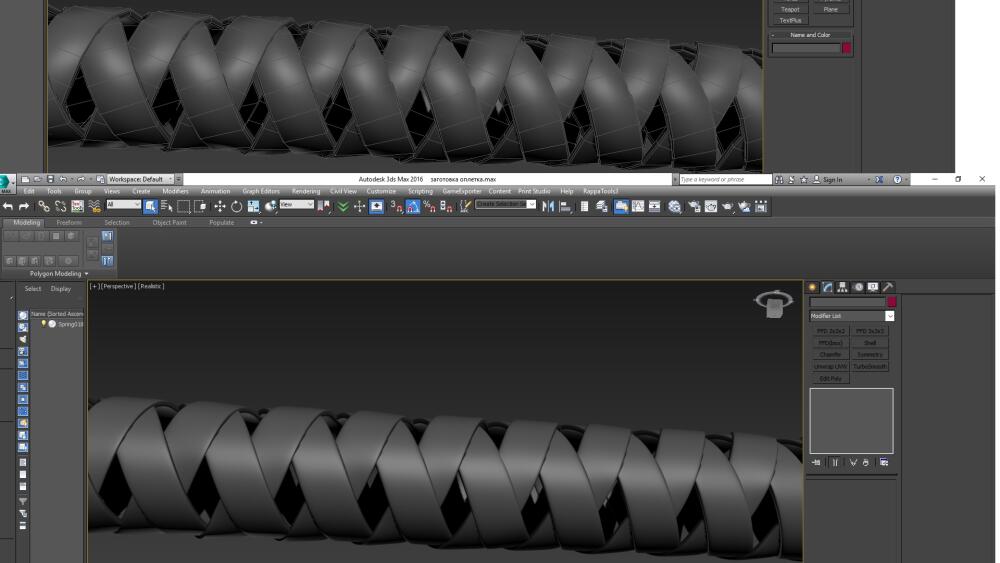
Task: Open the Rendering menu
Action: coord(306,191)
